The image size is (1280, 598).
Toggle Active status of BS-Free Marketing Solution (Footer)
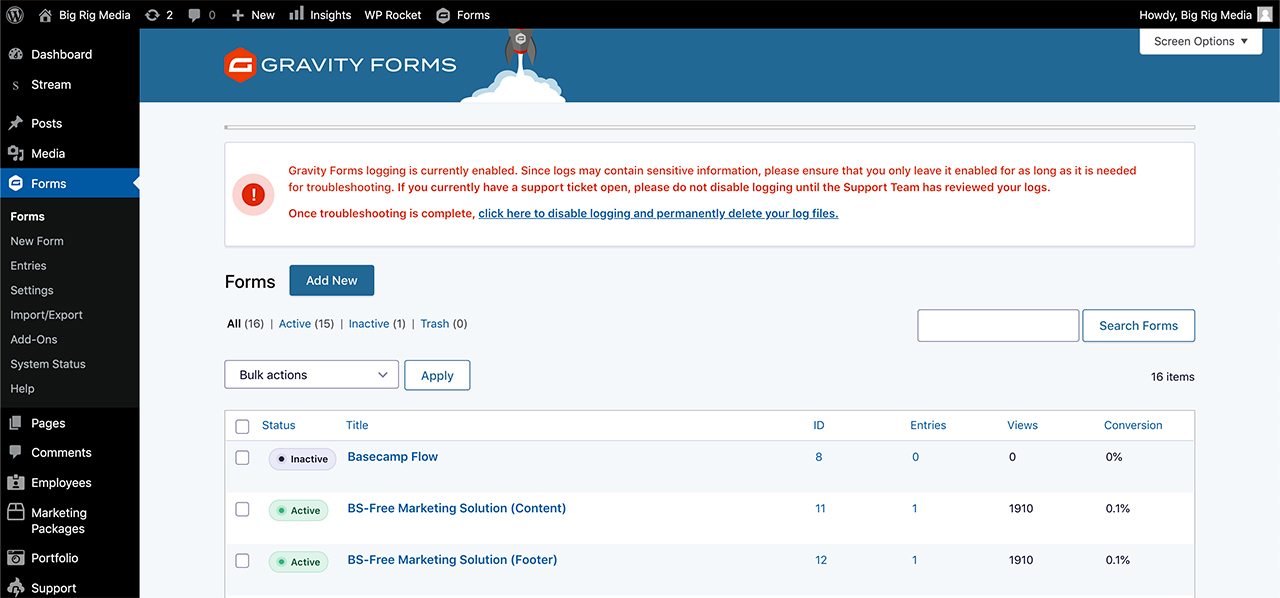click(x=298, y=562)
